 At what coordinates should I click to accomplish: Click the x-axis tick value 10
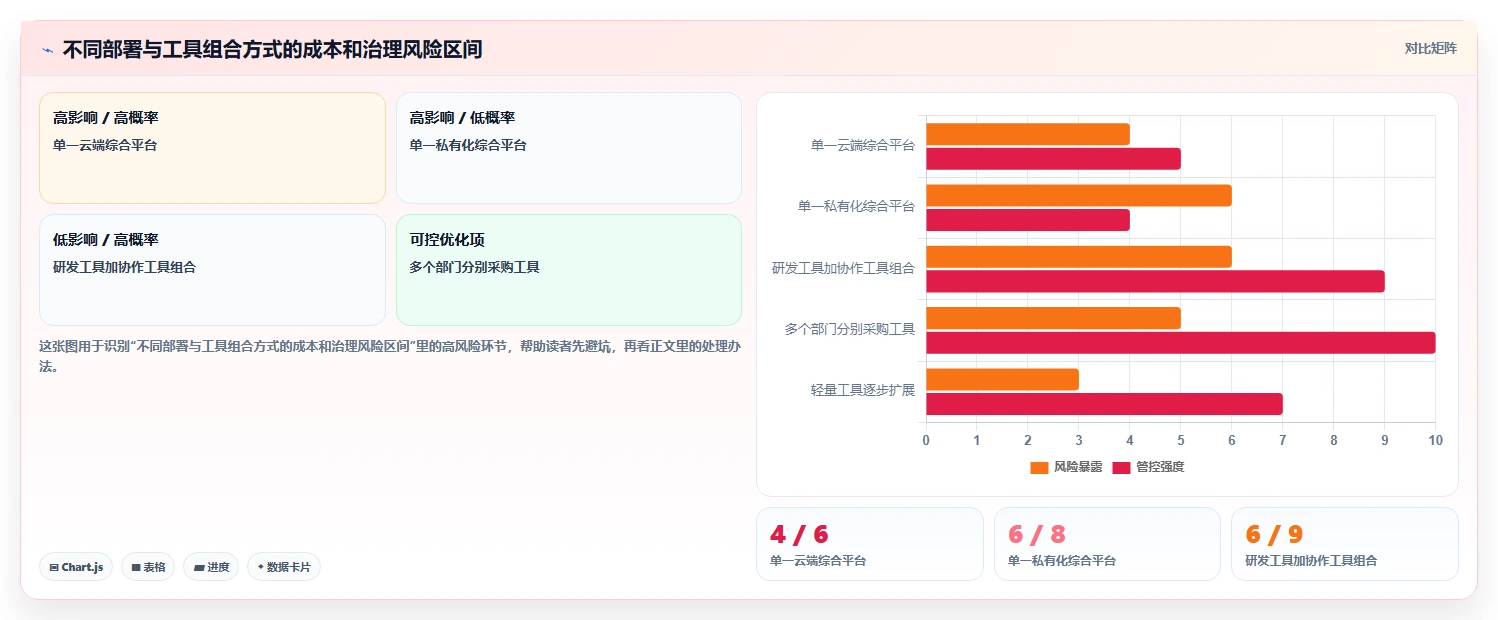pyautogui.click(x=1435, y=440)
